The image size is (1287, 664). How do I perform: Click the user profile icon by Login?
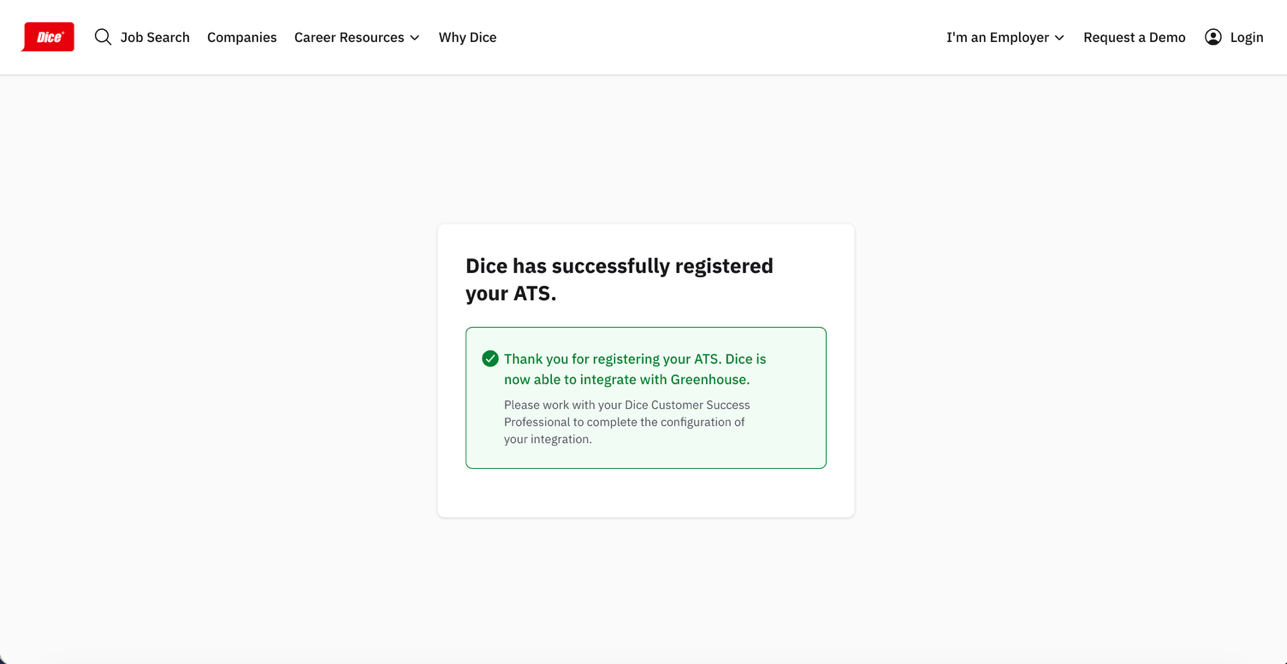pyautogui.click(x=1213, y=37)
